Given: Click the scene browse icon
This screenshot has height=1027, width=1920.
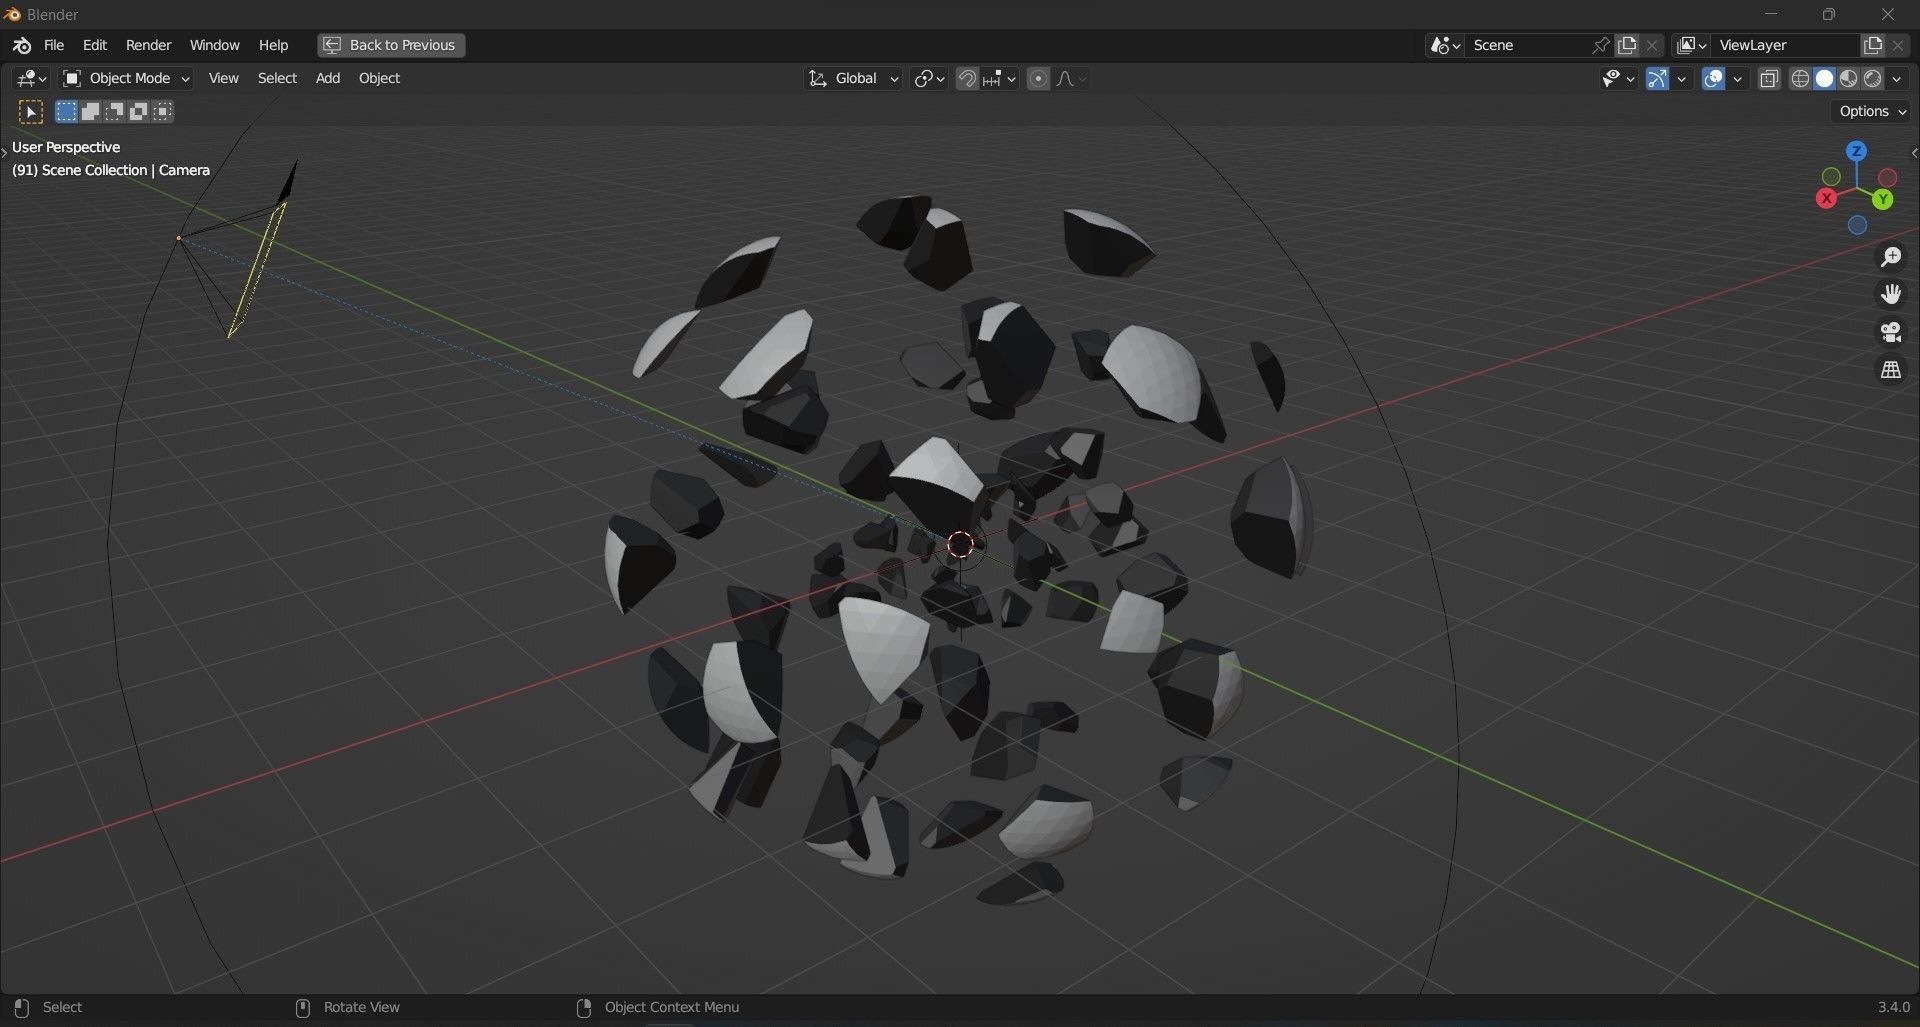Looking at the screenshot, I should (x=1445, y=45).
